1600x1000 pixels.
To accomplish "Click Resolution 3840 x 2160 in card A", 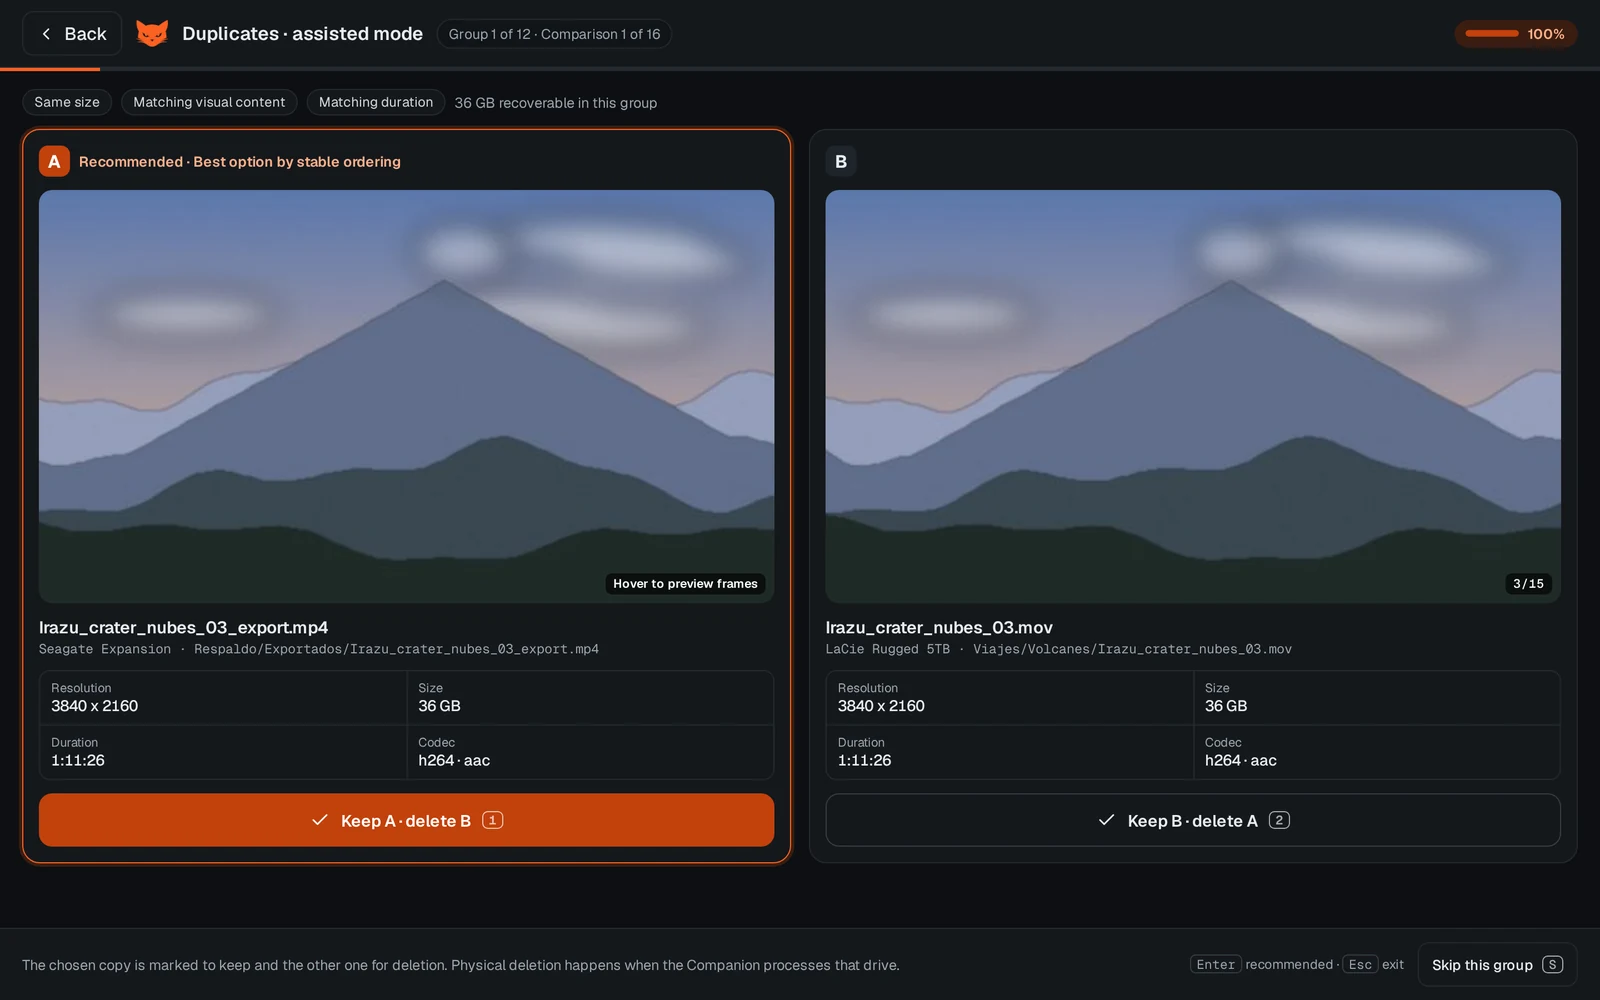I will coord(223,698).
